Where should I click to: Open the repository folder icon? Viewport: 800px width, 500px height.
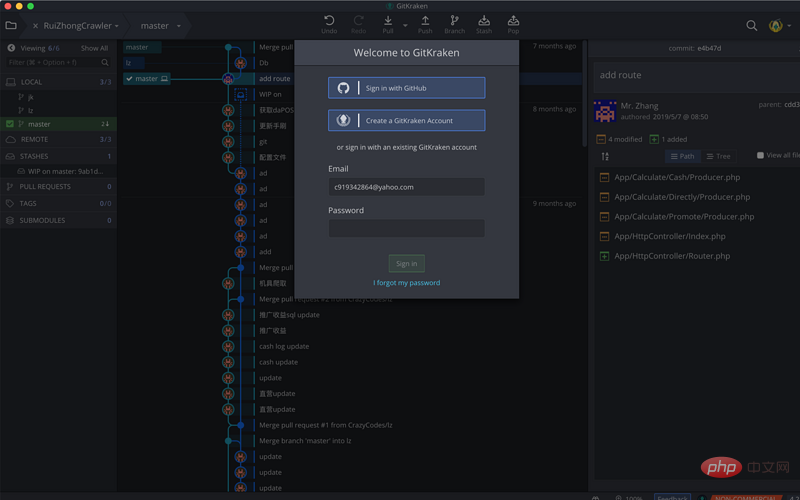(11, 26)
